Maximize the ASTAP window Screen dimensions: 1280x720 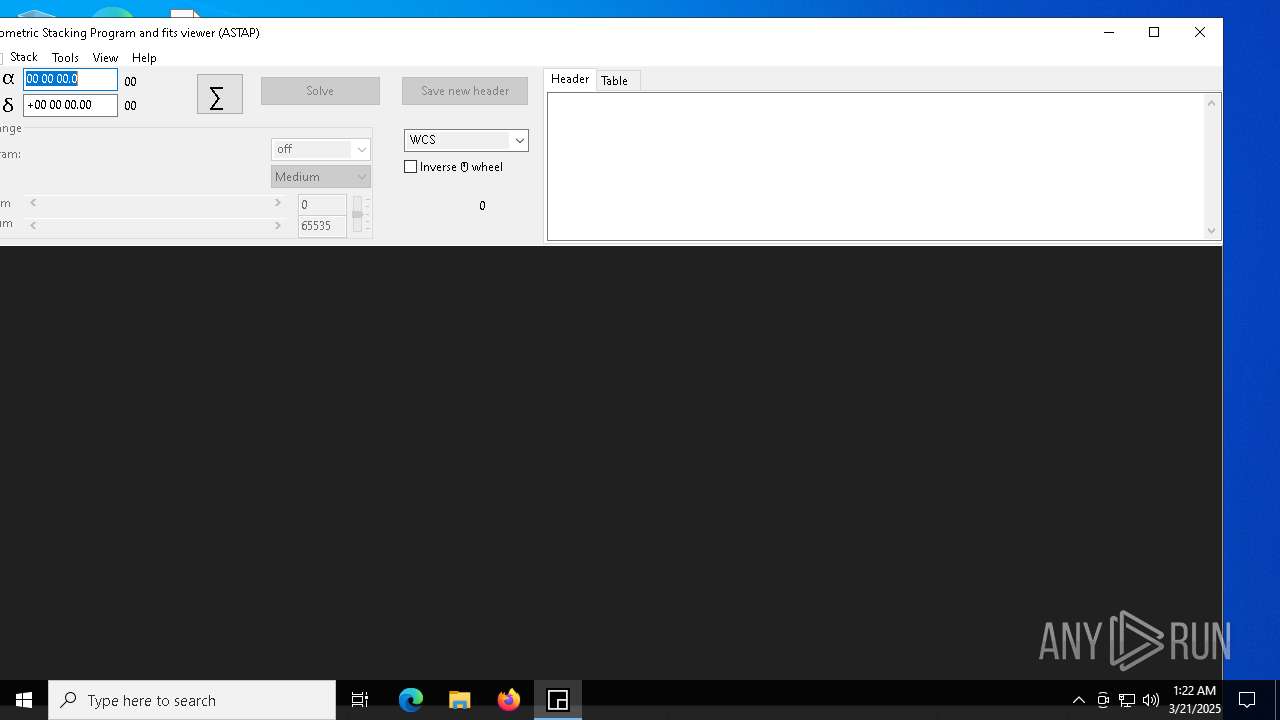coord(1154,32)
